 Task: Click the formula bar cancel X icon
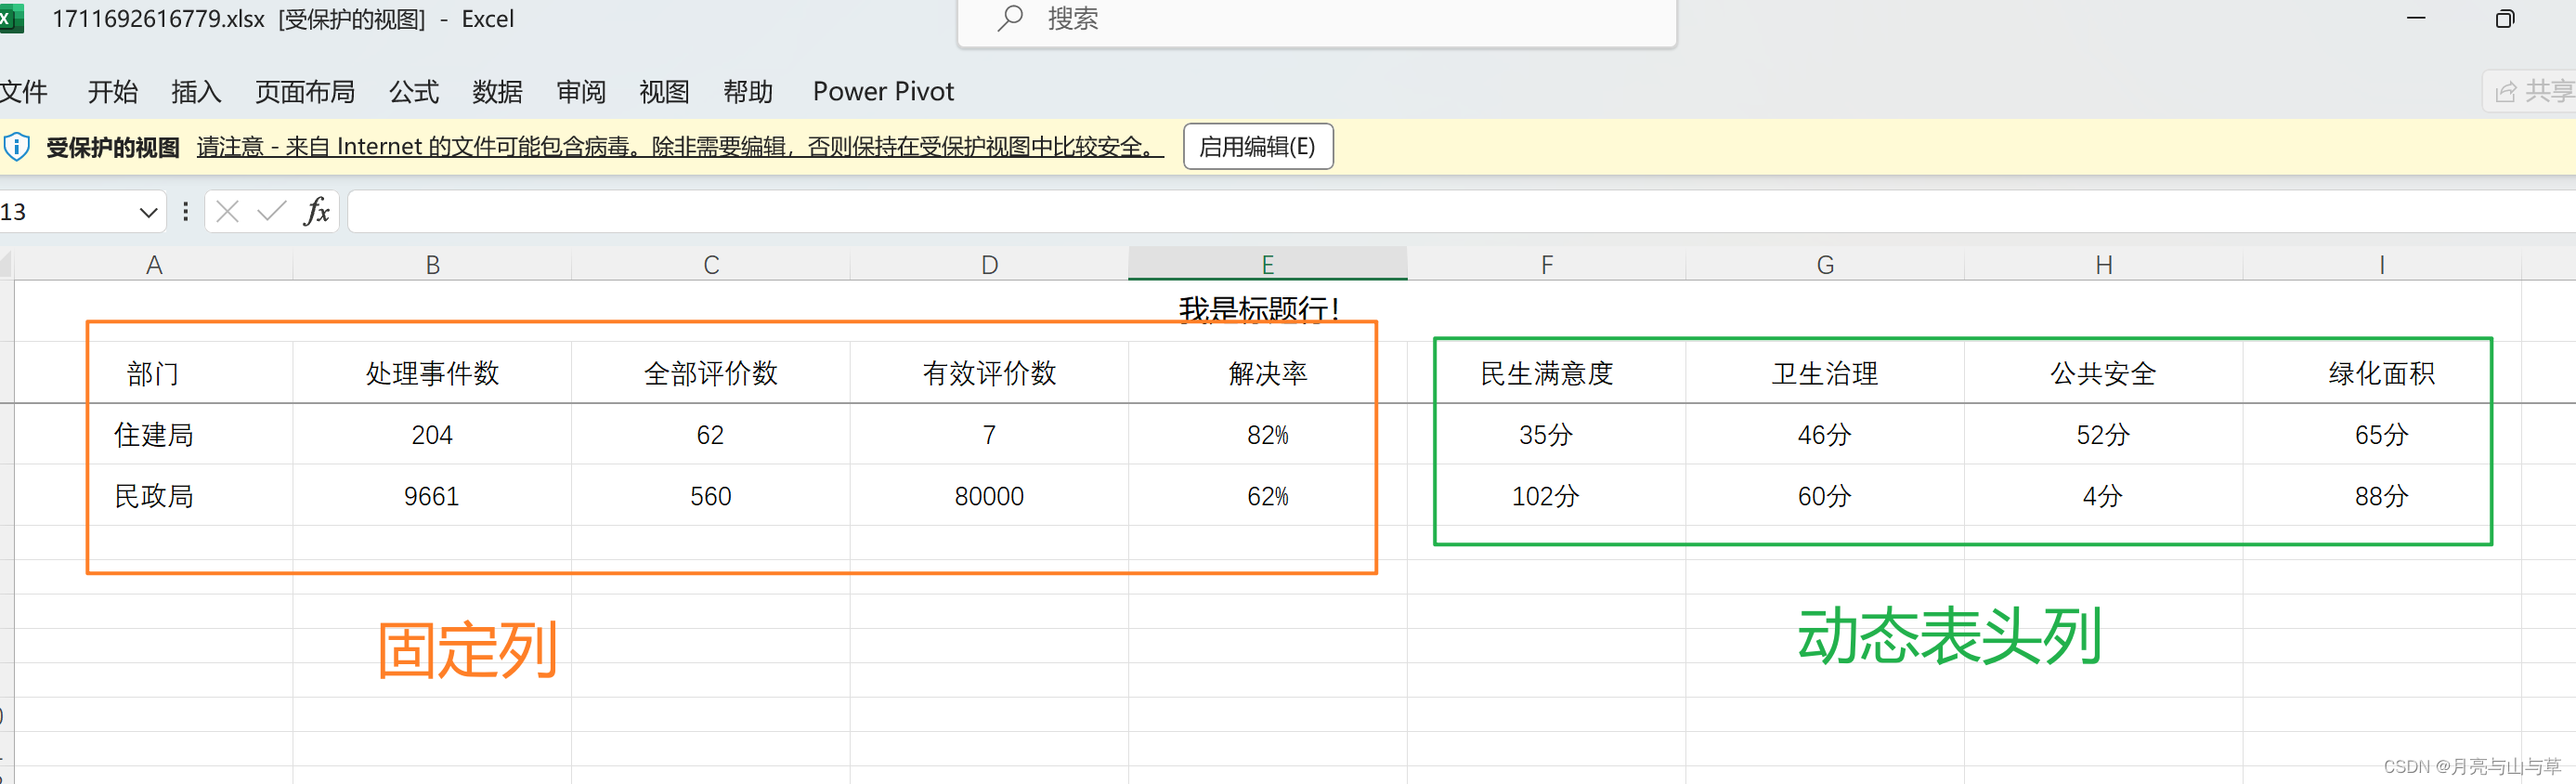click(228, 212)
